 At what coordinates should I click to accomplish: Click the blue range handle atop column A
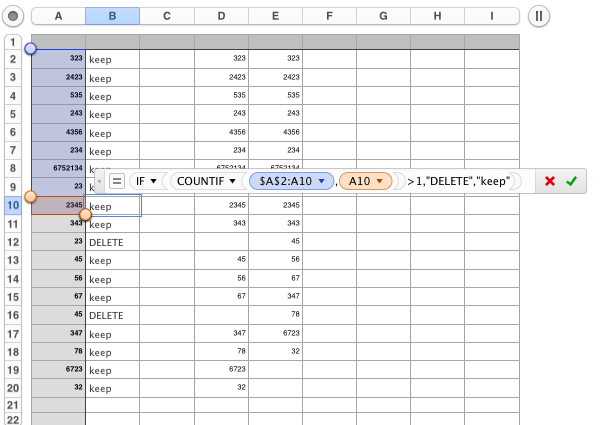click(30, 49)
